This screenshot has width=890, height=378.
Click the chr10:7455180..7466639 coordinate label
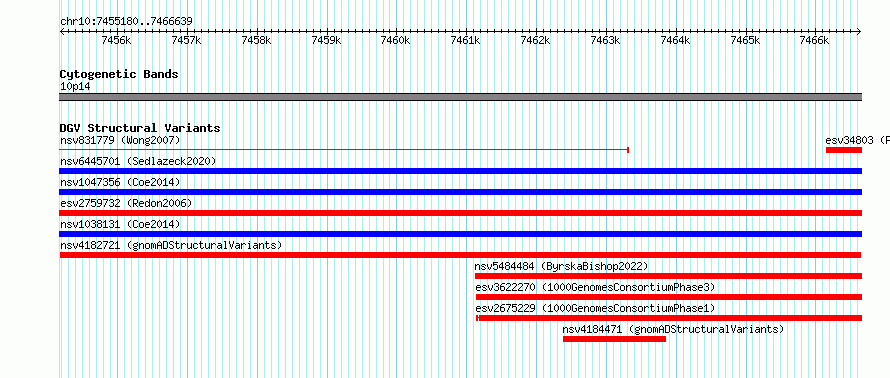pos(126,22)
